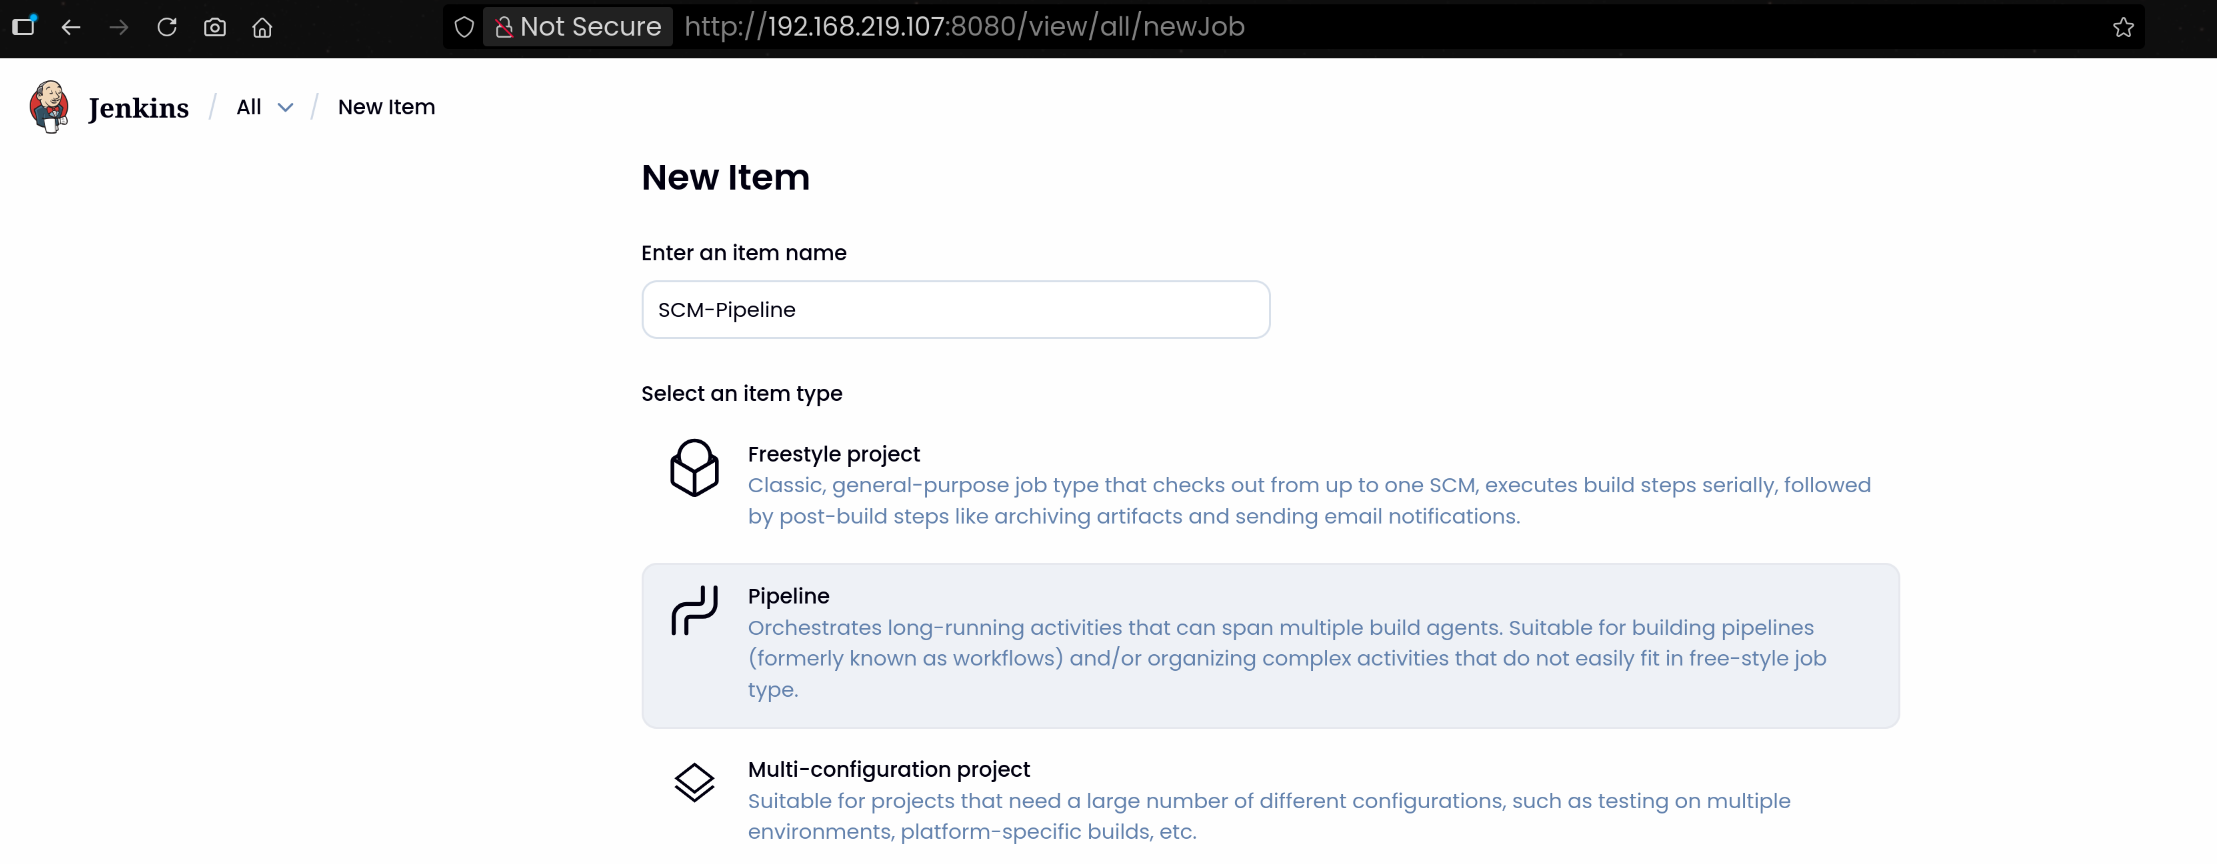Click the shield tracking protection icon
This screenshot has height=864, width=2217.
[464, 27]
